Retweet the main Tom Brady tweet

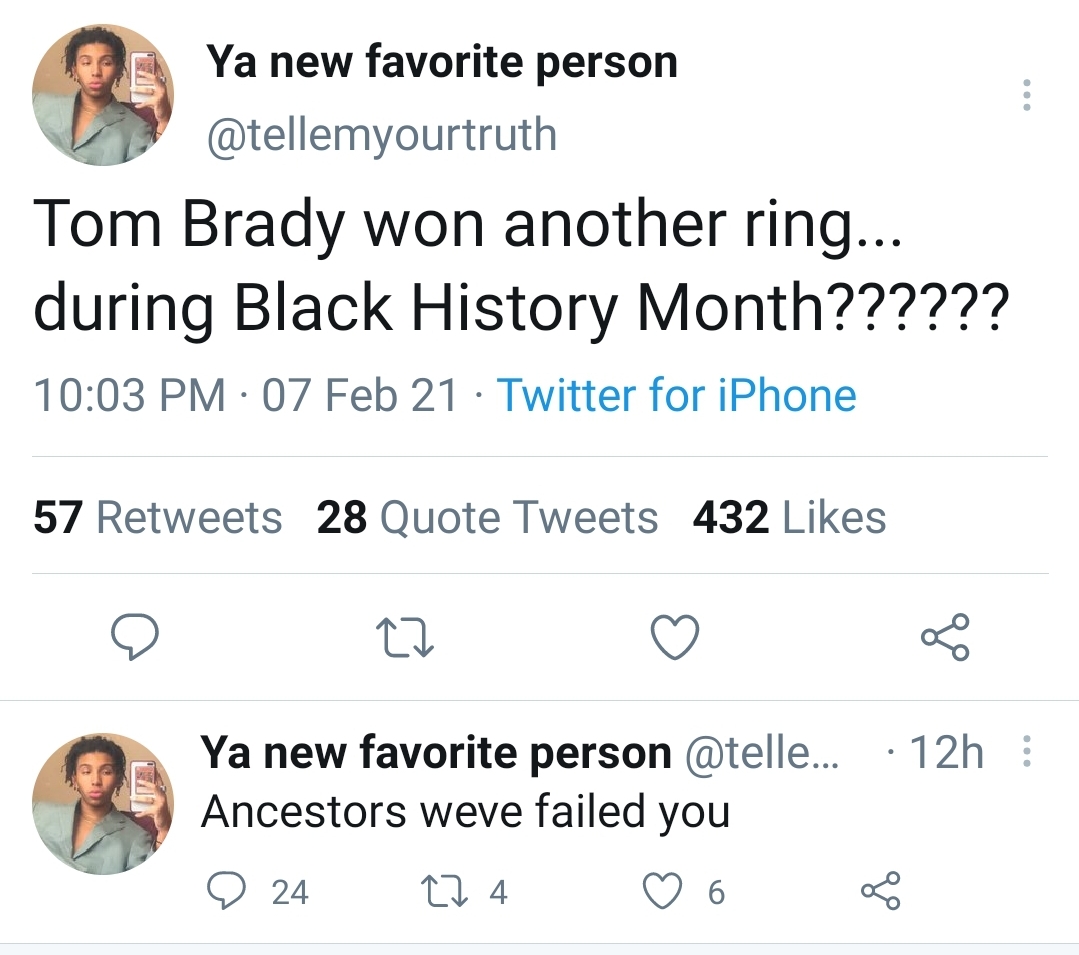coord(406,639)
